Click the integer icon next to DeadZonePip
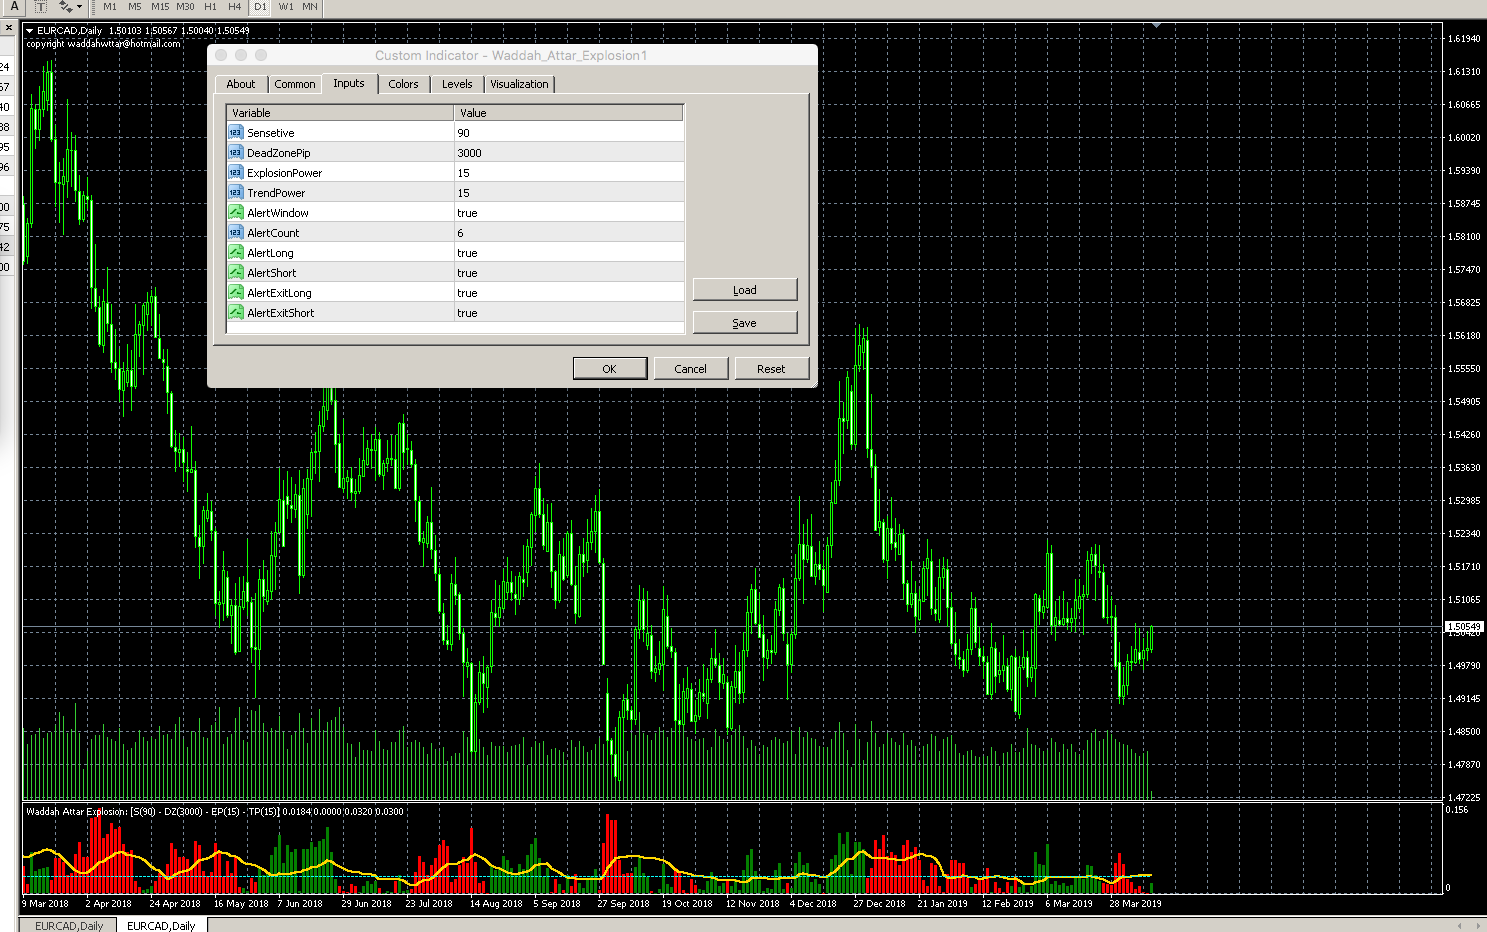The height and width of the screenshot is (932, 1487). [x=236, y=153]
